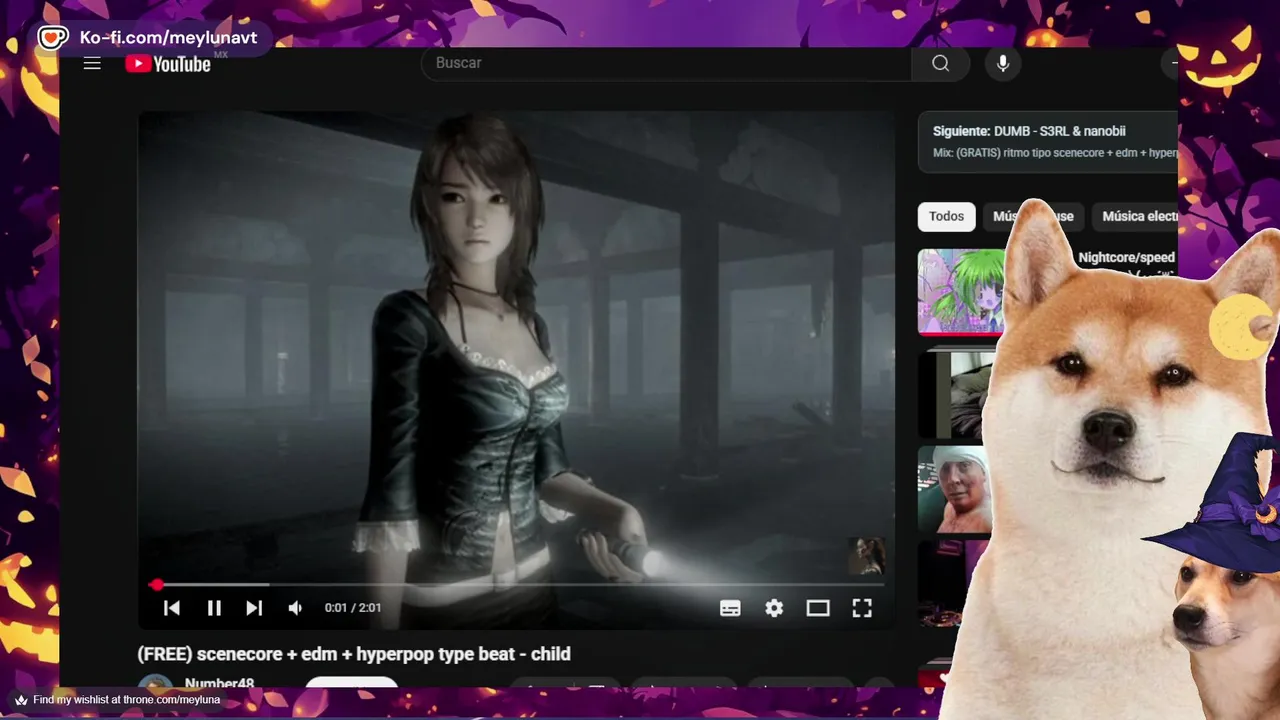Click the video title scenecore type beat
This screenshot has height=720, width=1280.
coord(354,654)
